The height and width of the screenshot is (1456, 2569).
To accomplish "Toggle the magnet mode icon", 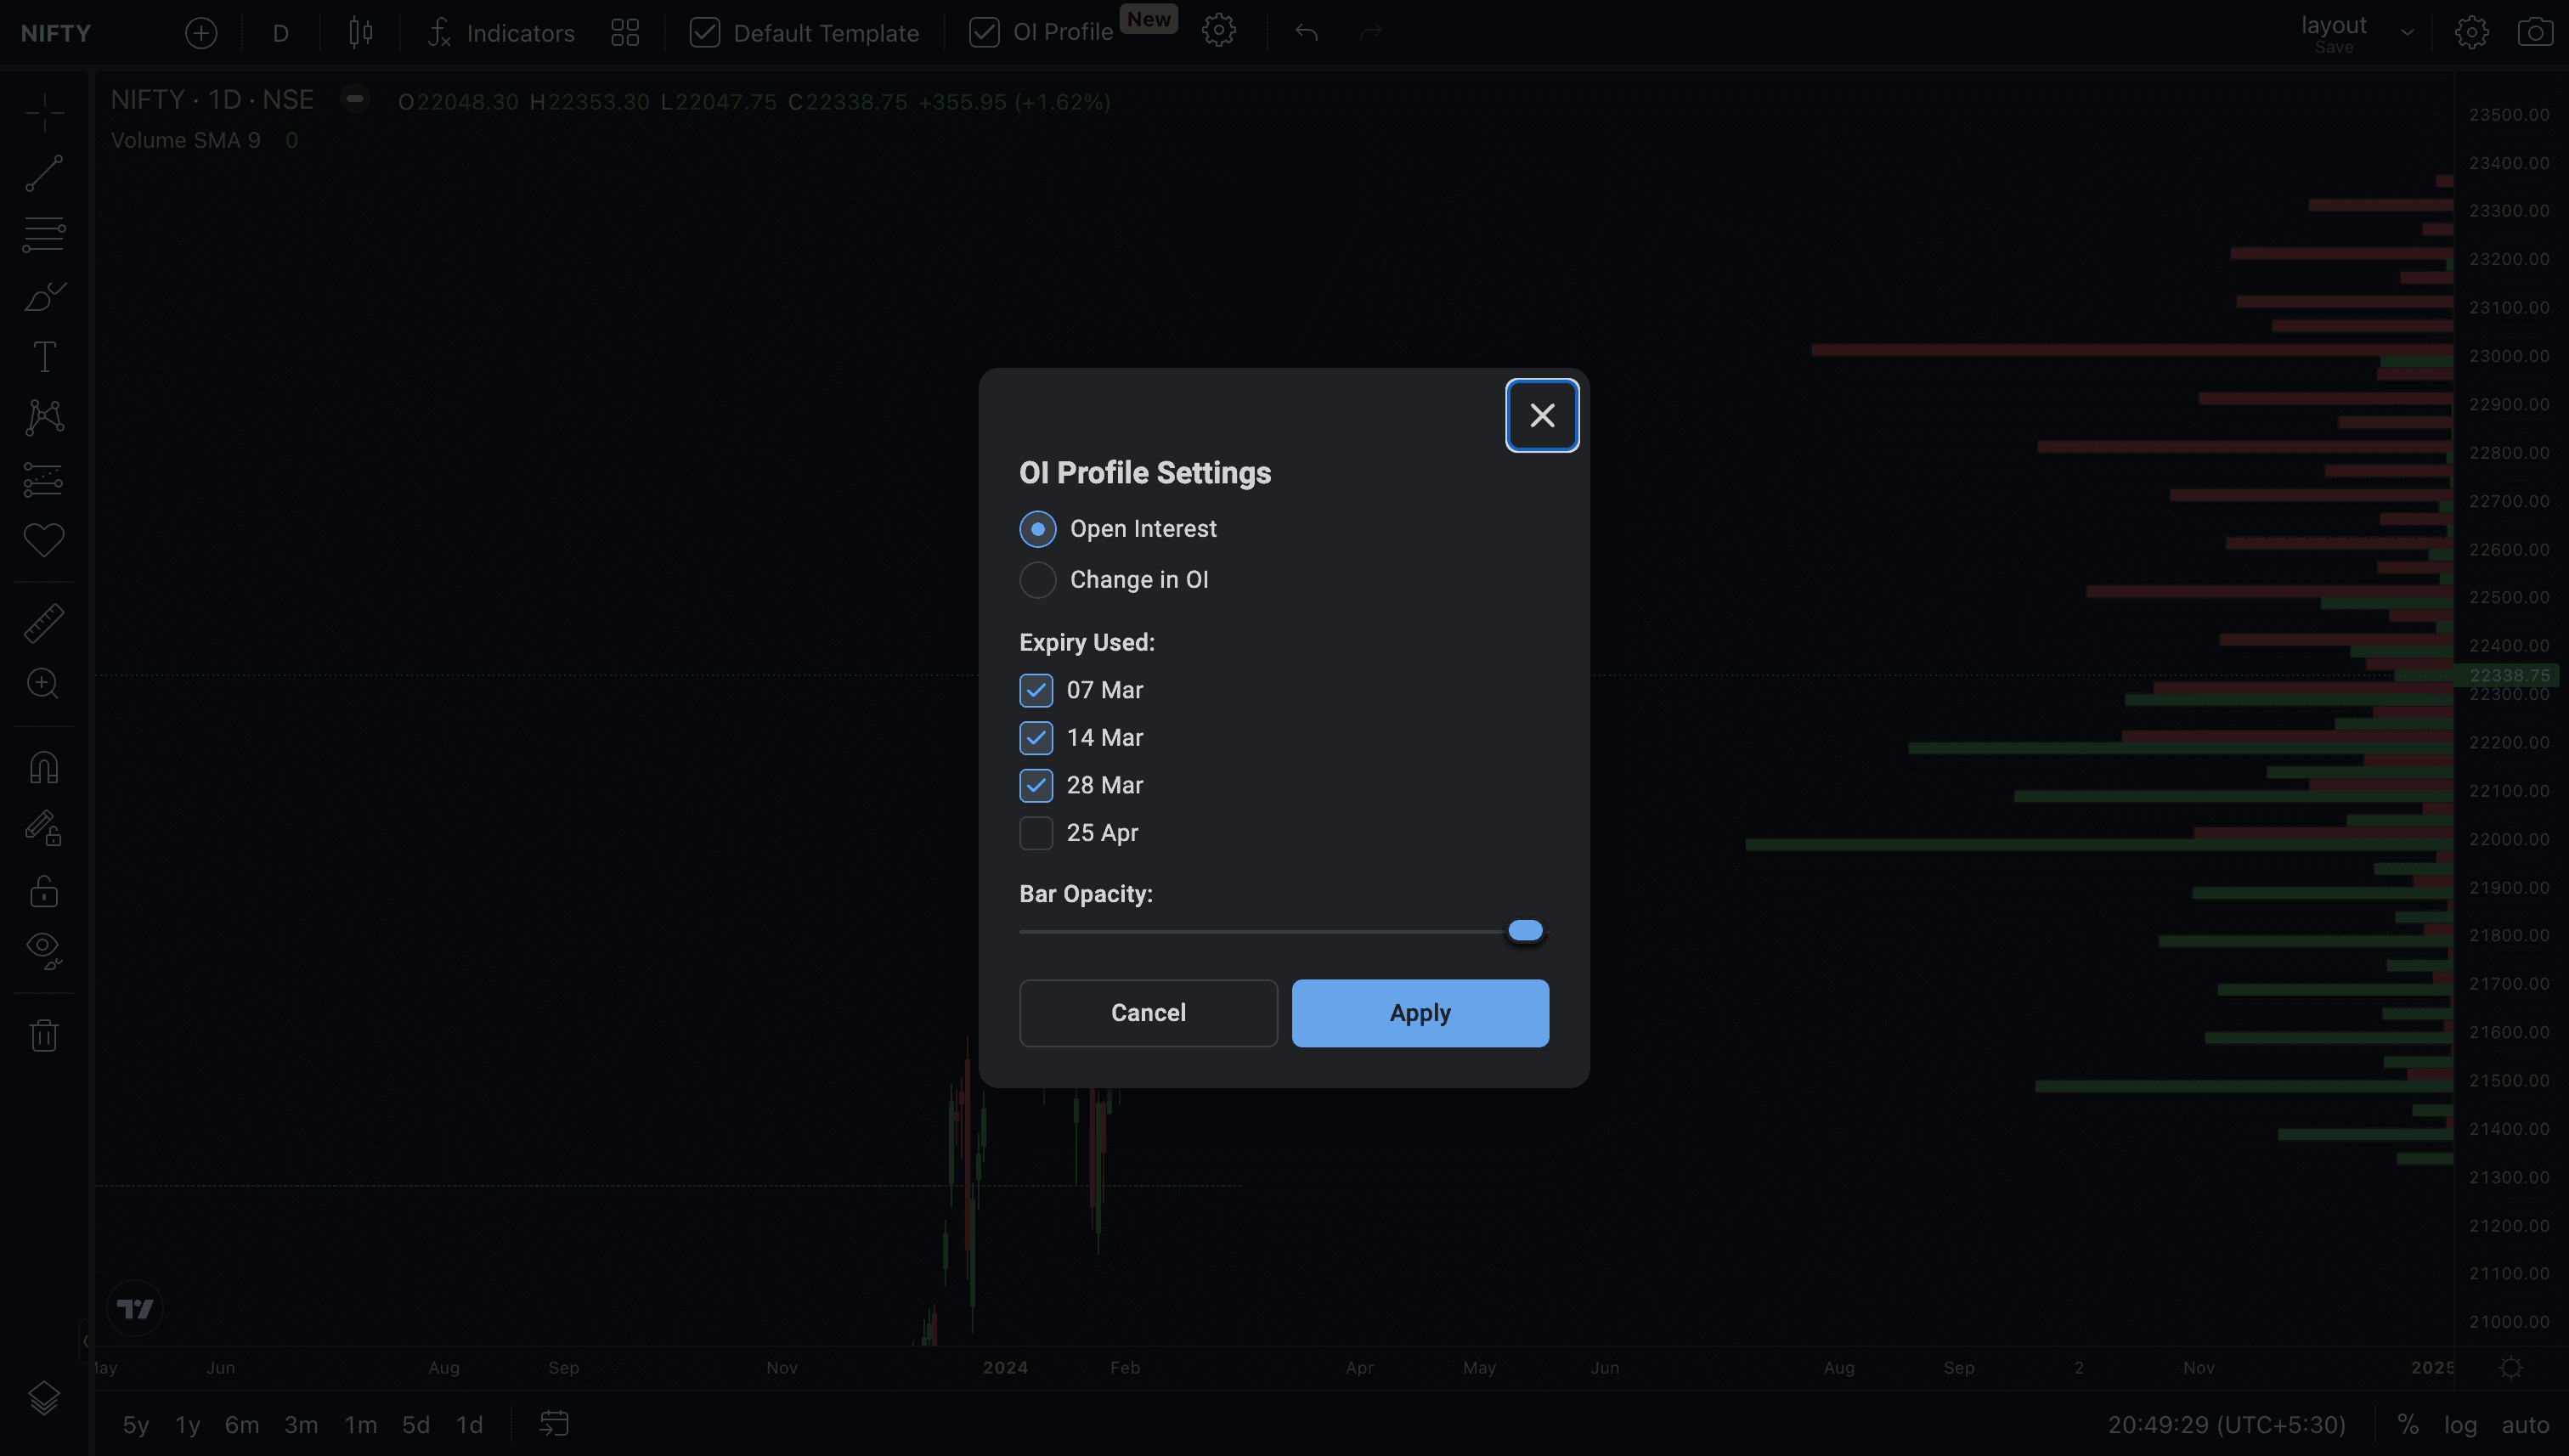I will (44, 768).
